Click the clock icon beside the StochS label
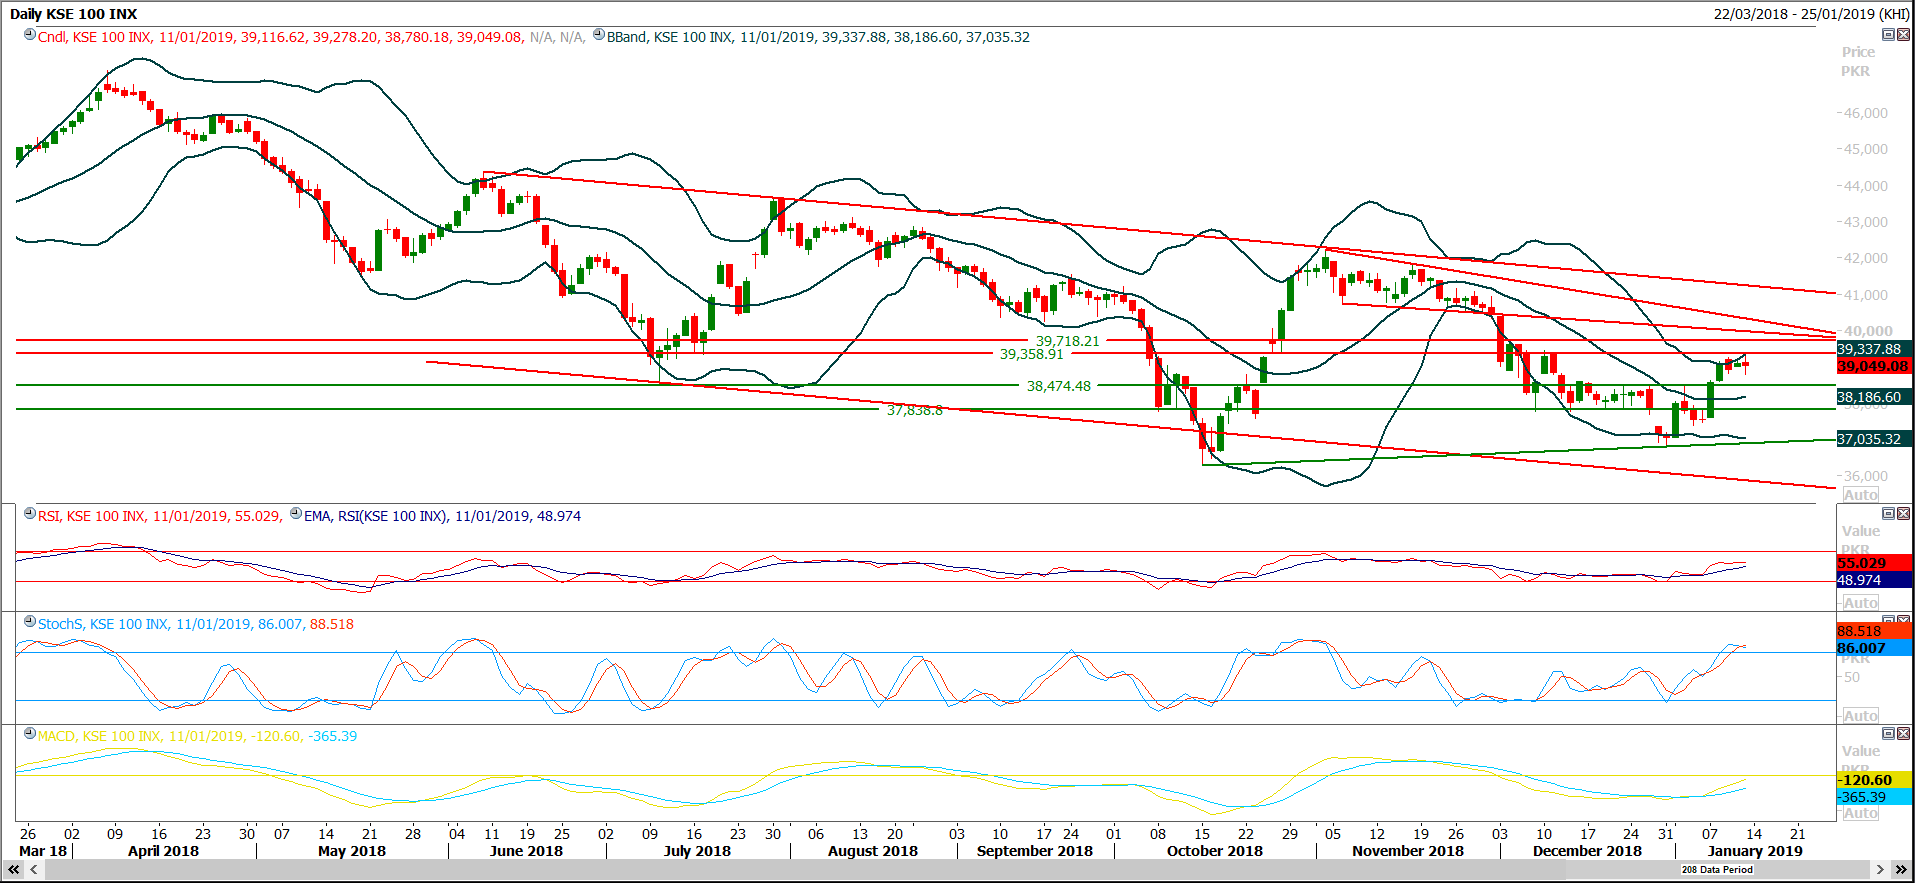This screenshot has width=1915, height=883. (30, 622)
